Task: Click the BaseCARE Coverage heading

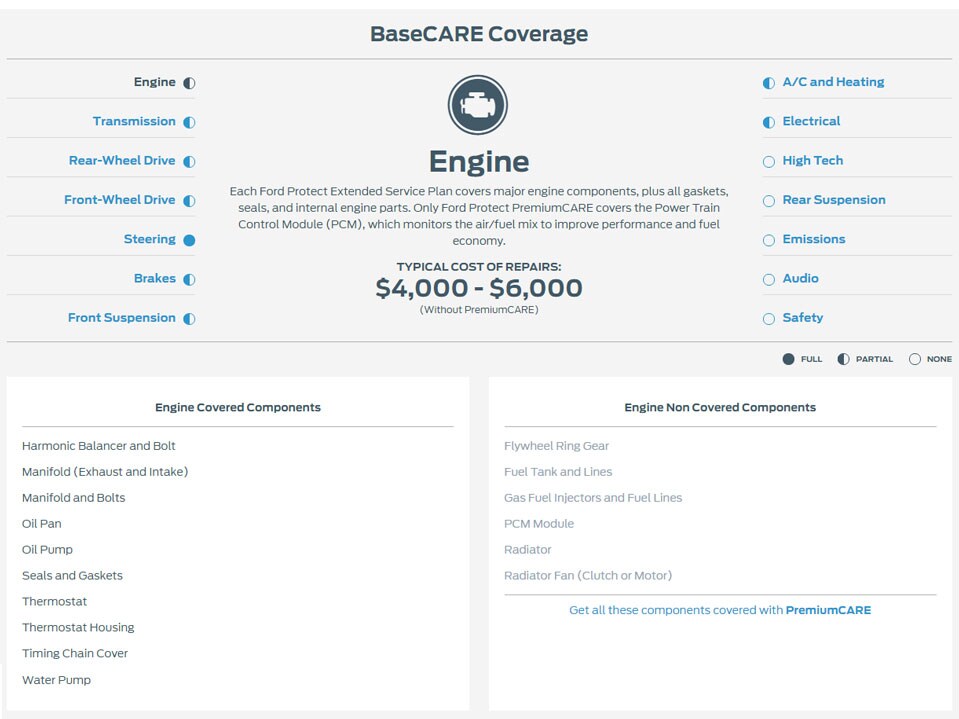Action: [479, 34]
